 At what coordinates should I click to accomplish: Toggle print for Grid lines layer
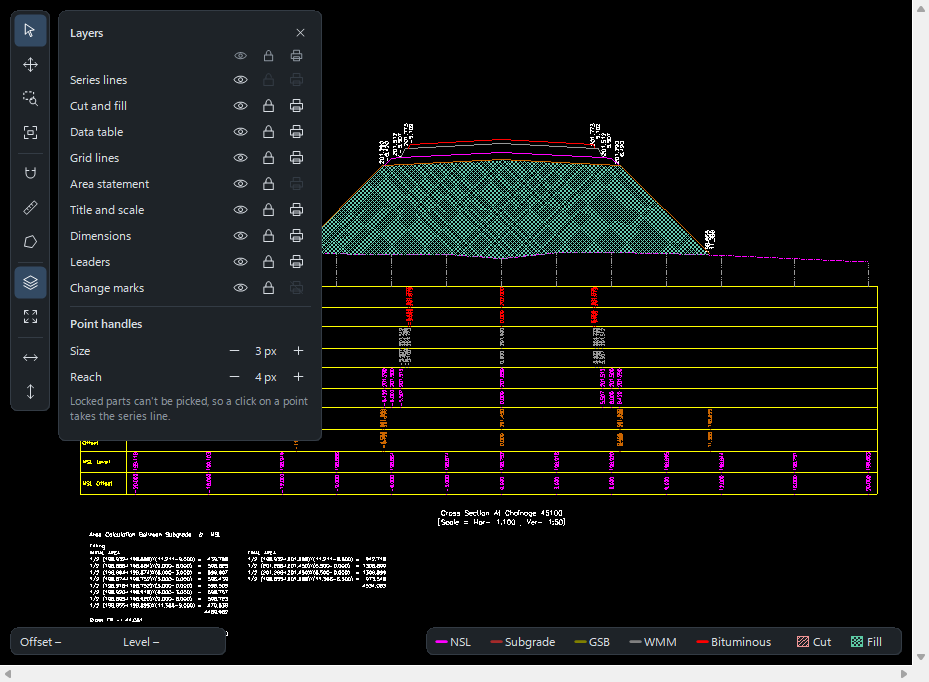pos(296,158)
